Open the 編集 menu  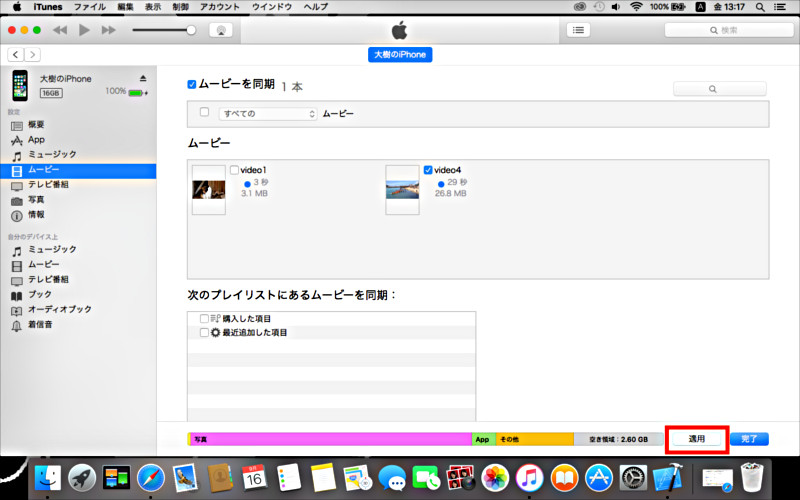(x=126, y=7)
